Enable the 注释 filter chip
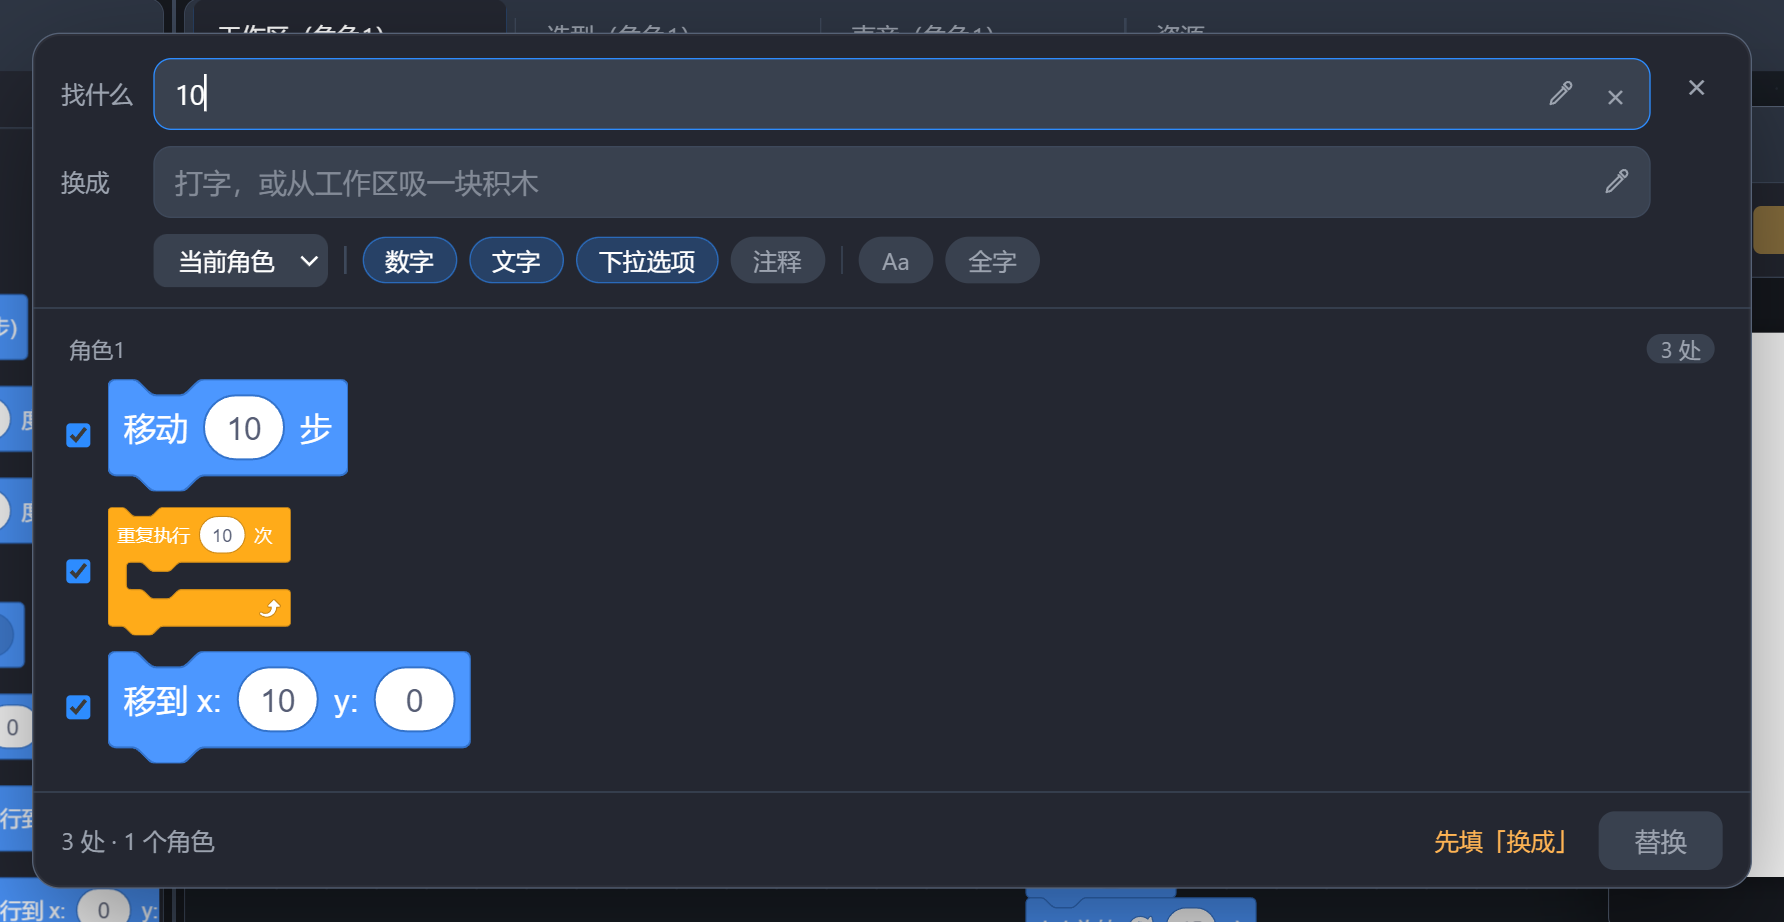The height and width of the screenshot is (922, 1784). click(x=777, y=261)
